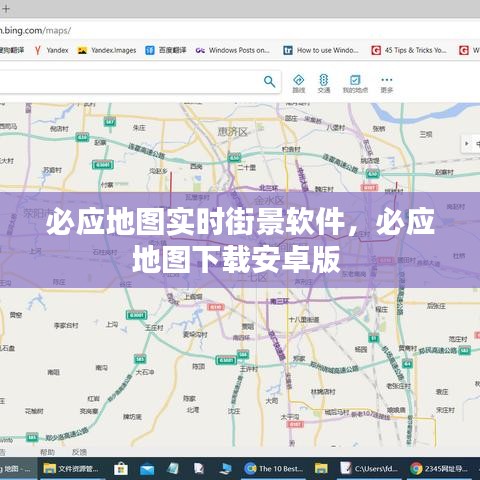Open the folder icon before C:\Users on taskbar
The image size is (480, 480).
point(321,469)
